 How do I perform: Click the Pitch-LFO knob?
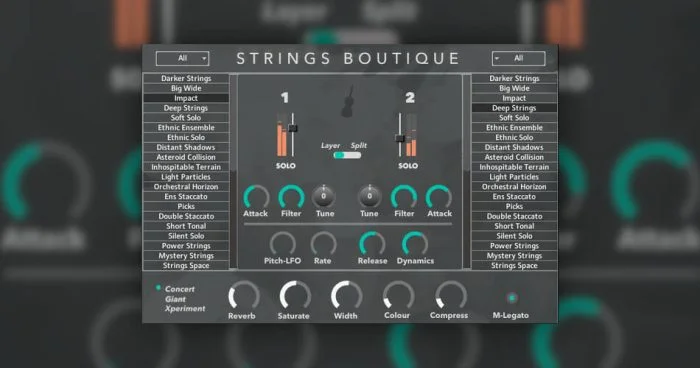pyautogui.click(x=283, y=244)
